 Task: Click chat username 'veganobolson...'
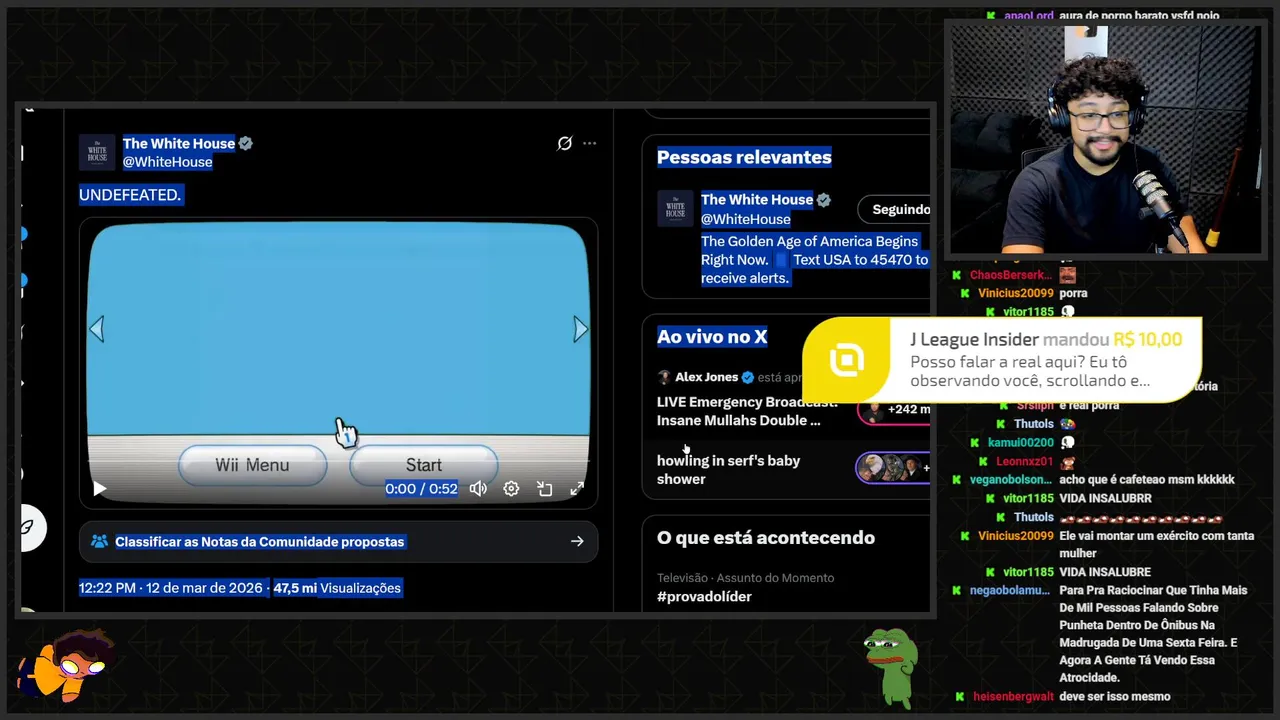pyautogui.click(x=1011, y=480)
